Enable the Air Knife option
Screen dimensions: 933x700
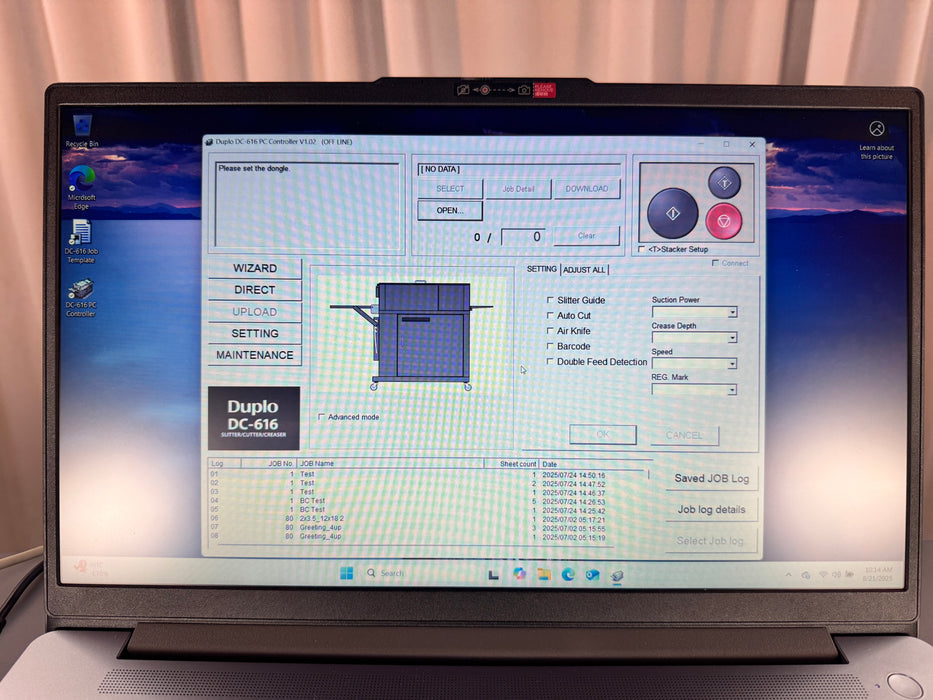550,330
